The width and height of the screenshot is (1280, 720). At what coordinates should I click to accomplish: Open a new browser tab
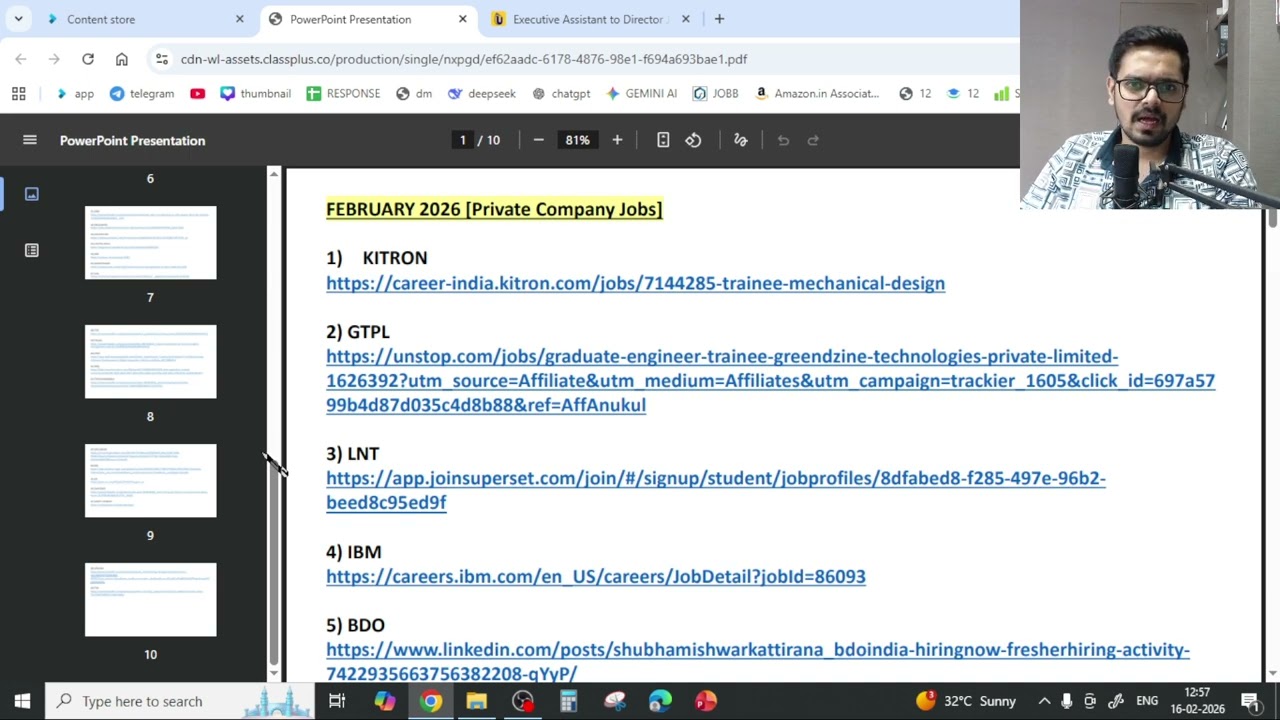(719, 19)
